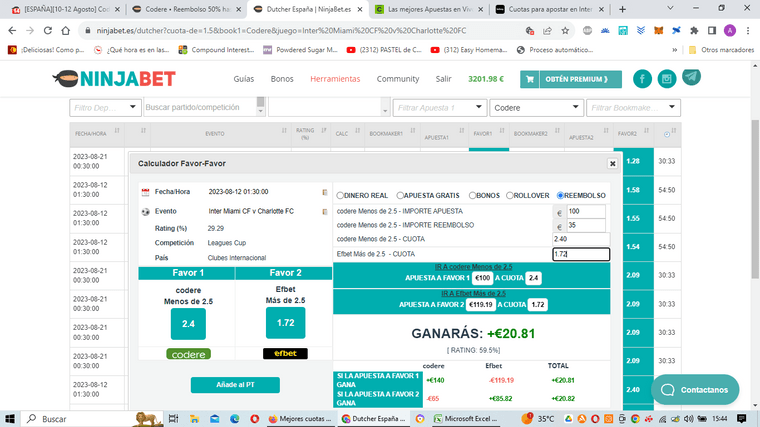Click the calendar icon beside Fecha/Hora

click(145, 192)
